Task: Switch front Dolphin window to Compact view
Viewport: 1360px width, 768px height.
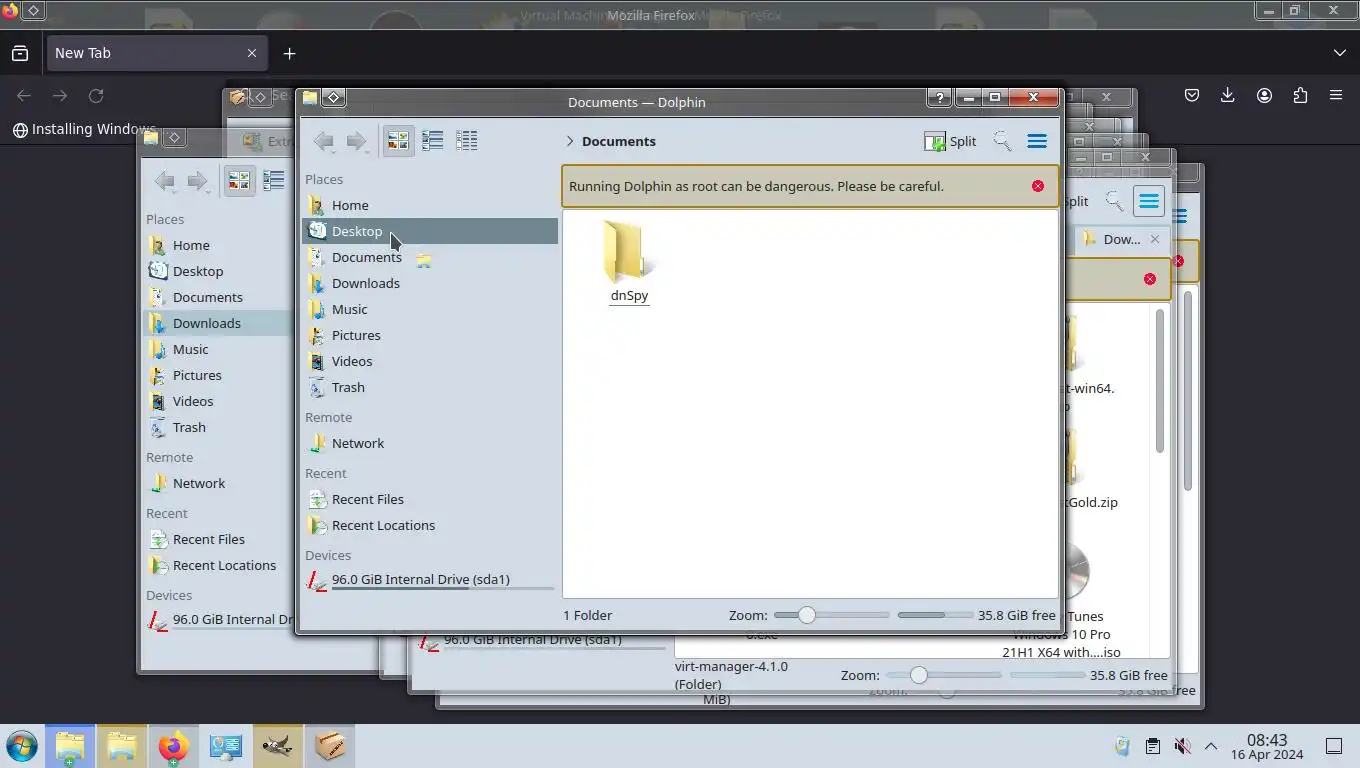Action: [x=432, y=141]
